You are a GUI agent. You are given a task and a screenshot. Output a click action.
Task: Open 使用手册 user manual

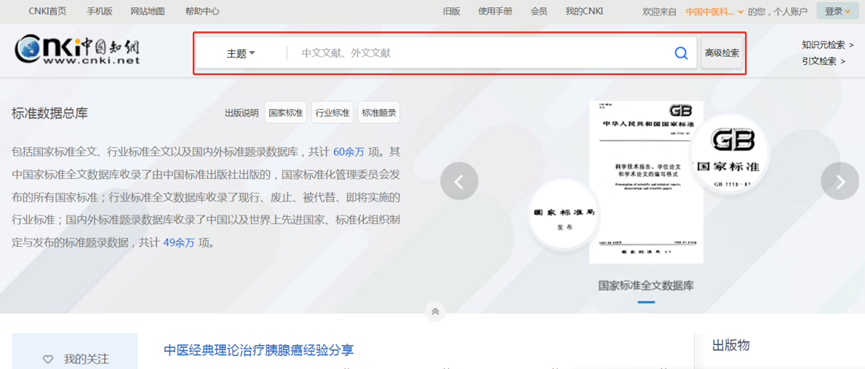[x=495, y=11]
